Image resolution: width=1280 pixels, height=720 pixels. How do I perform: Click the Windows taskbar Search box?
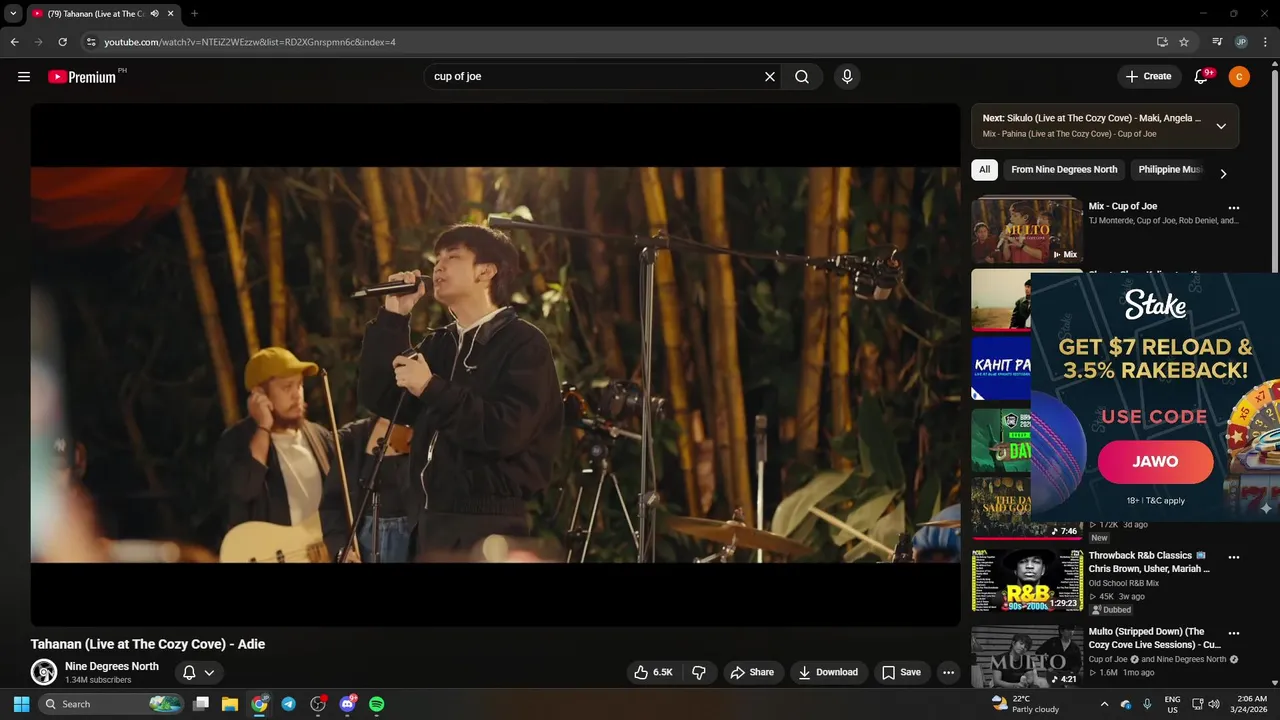(x=112, y=704)
